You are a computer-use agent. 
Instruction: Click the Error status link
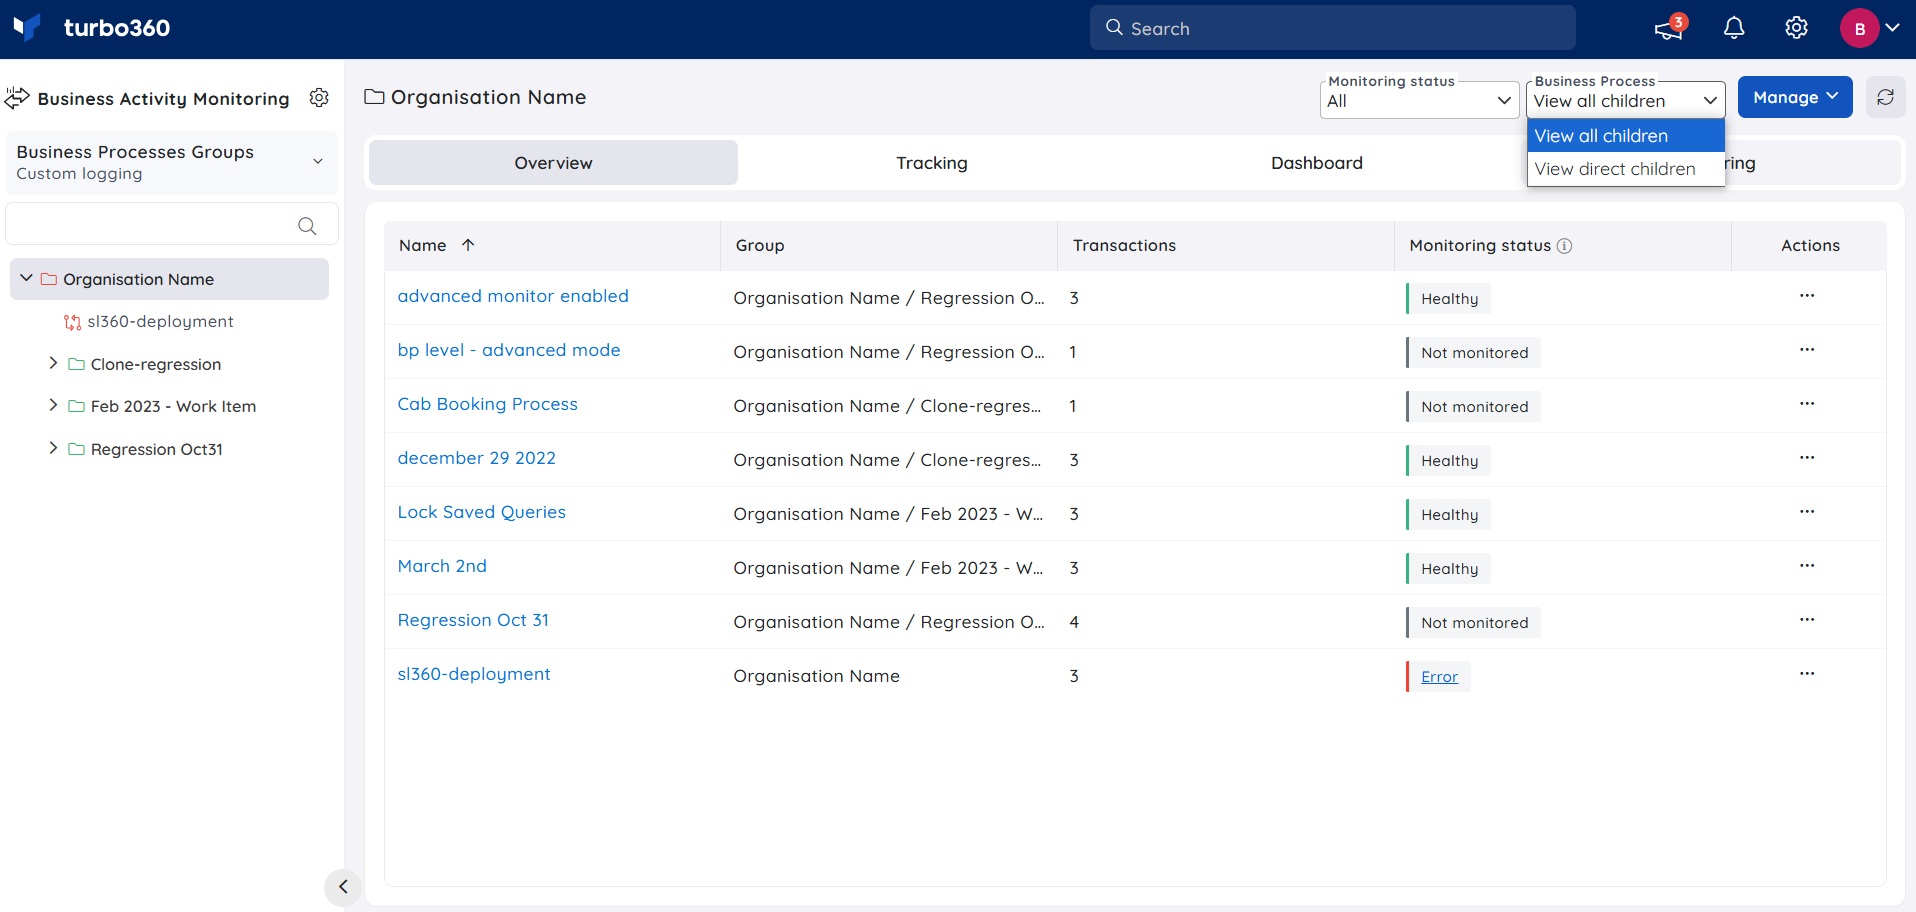1439,677
